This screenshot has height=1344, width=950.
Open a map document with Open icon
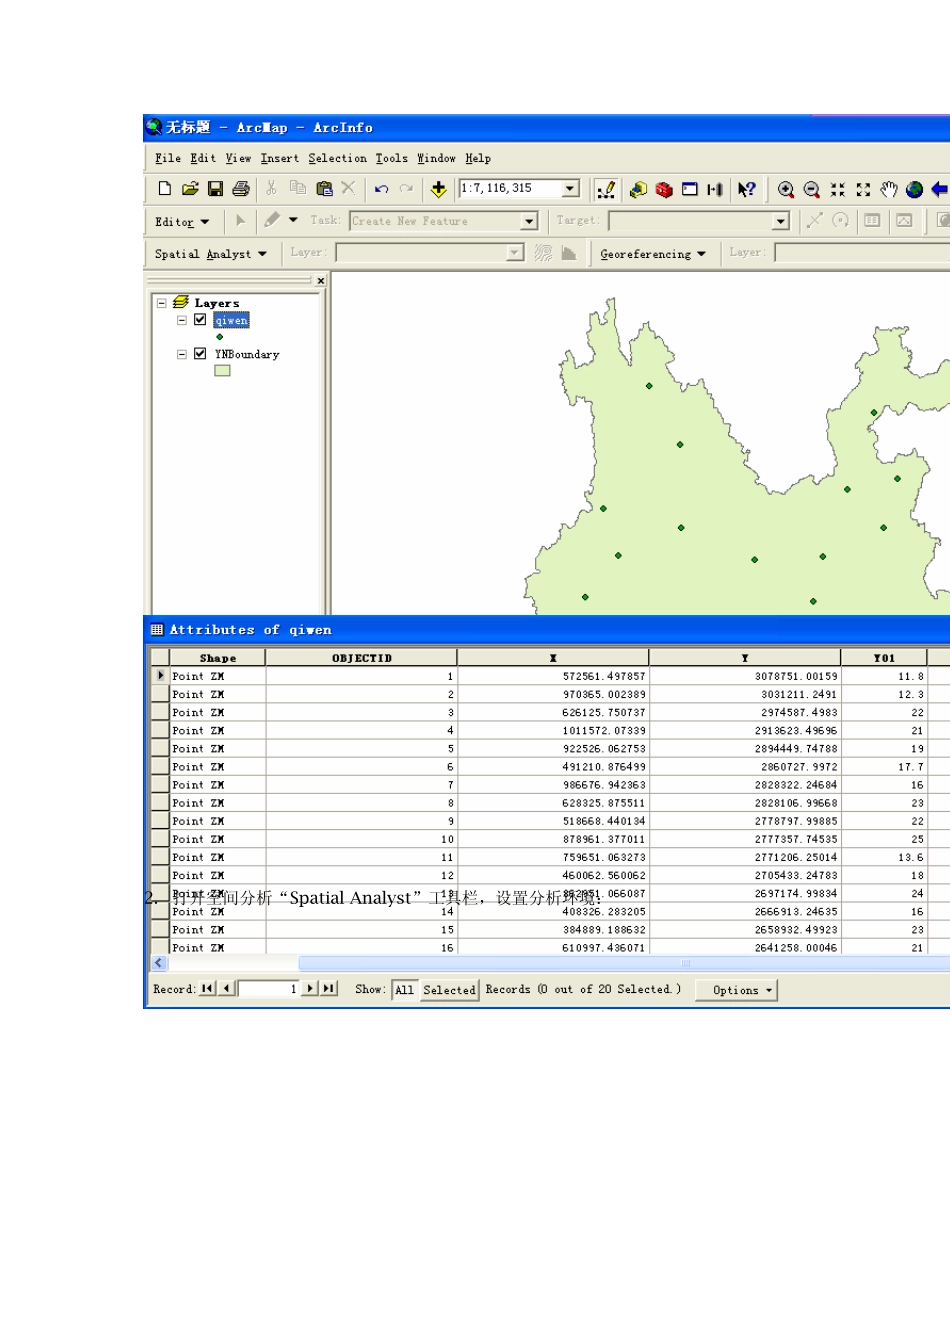(x=190, y=189)
